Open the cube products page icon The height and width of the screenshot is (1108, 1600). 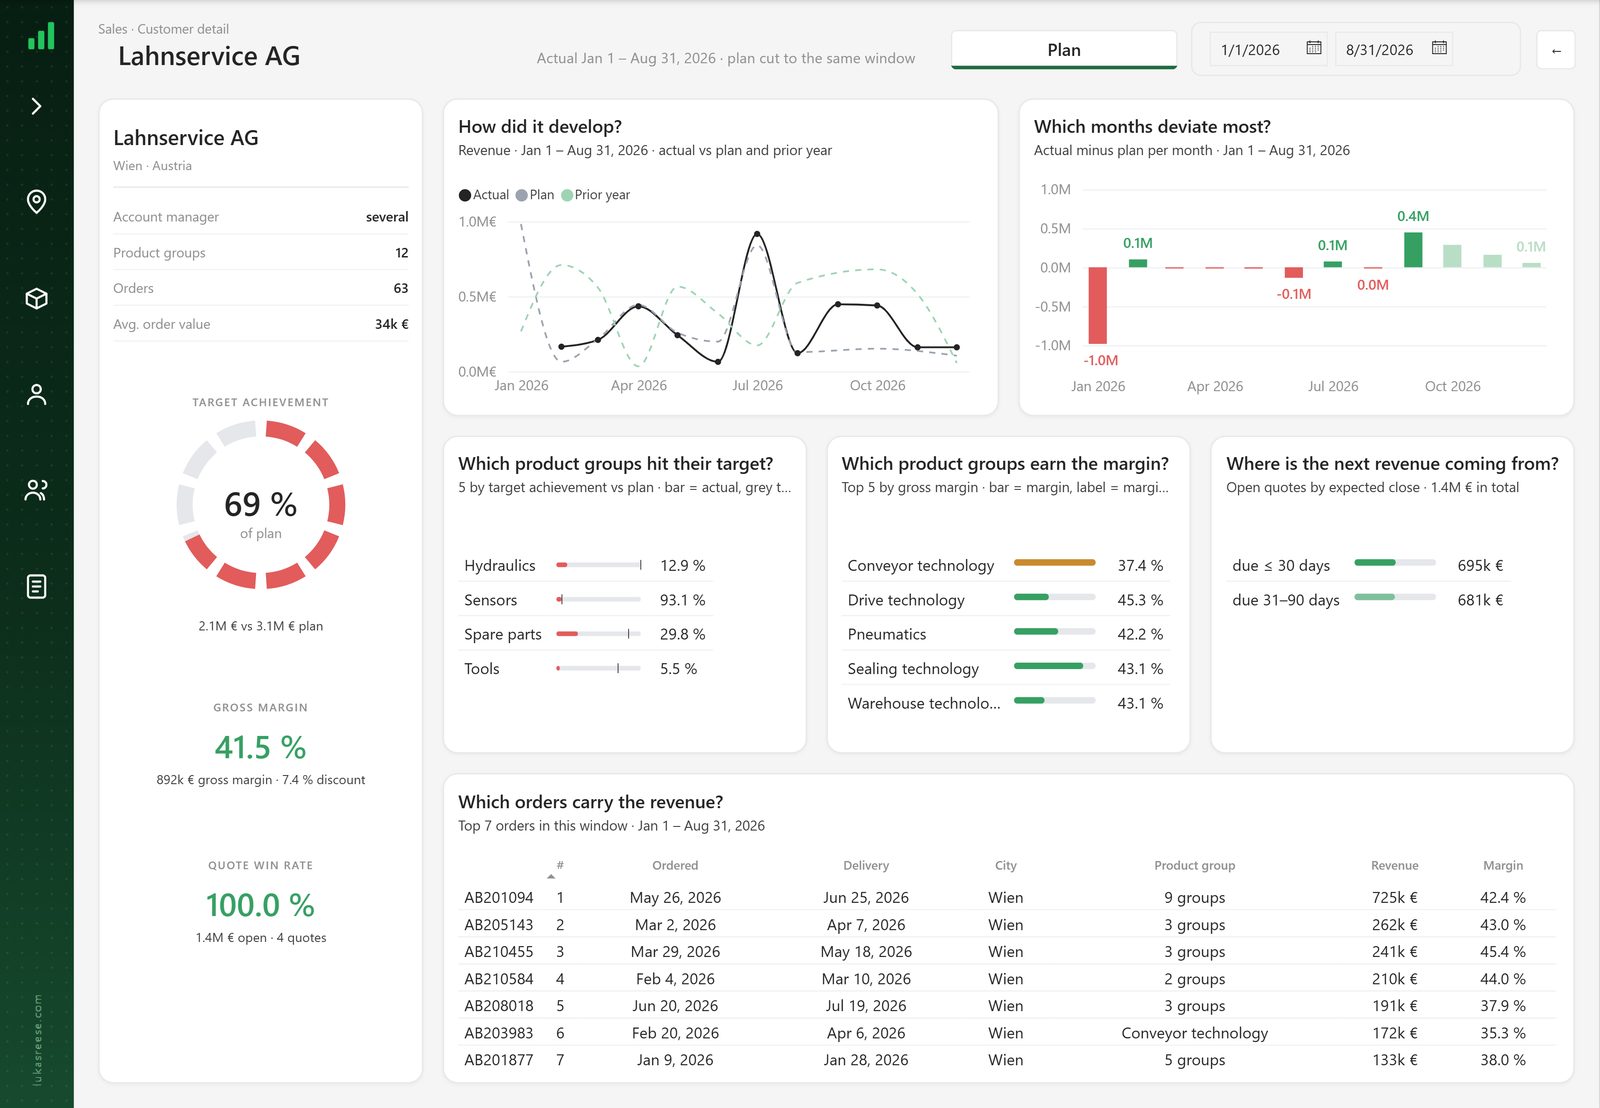[36, 298]
